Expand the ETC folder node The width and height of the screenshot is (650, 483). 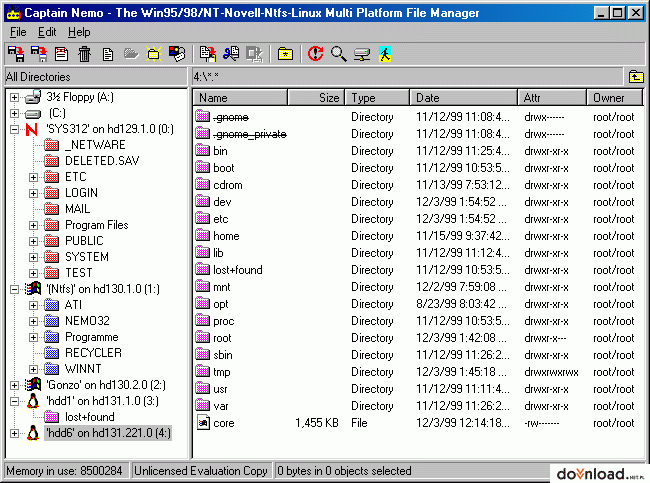coord(33,177)
